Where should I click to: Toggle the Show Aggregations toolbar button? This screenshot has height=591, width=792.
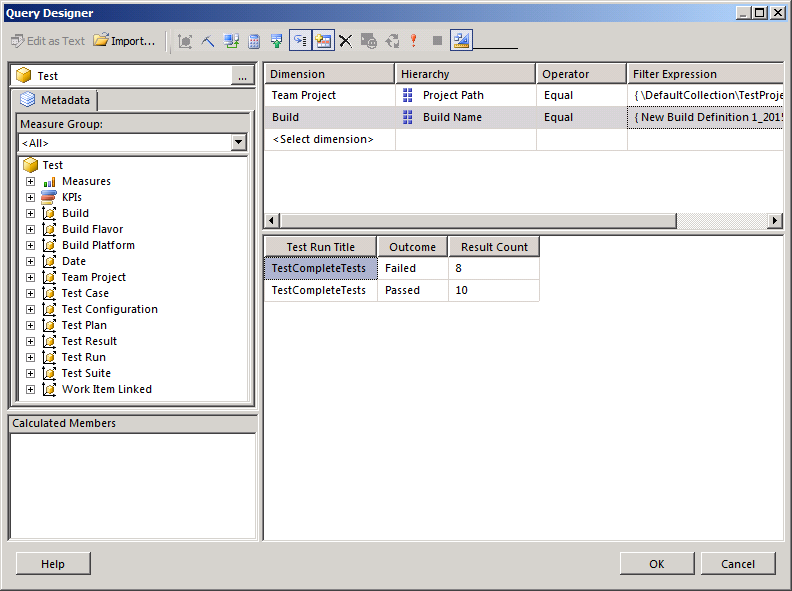324,41
